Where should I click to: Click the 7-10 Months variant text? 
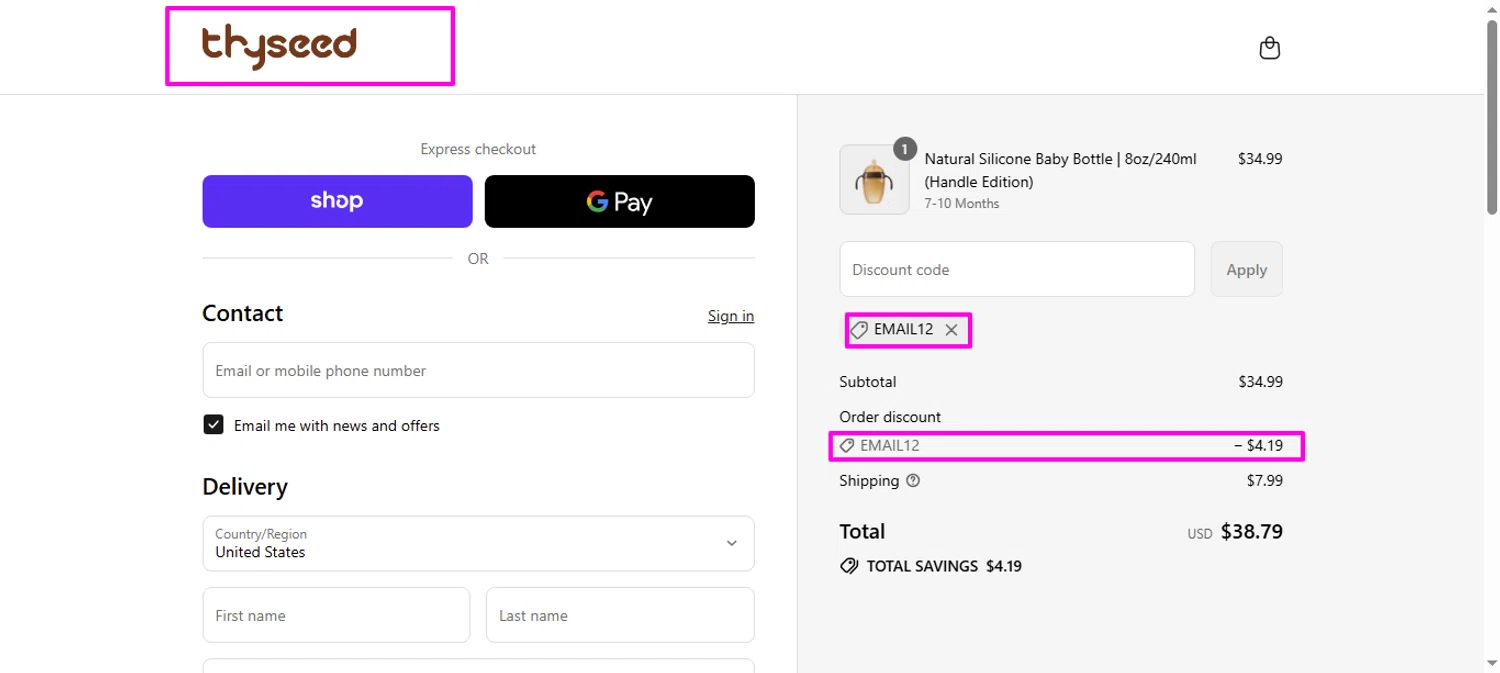coord(961,203)
